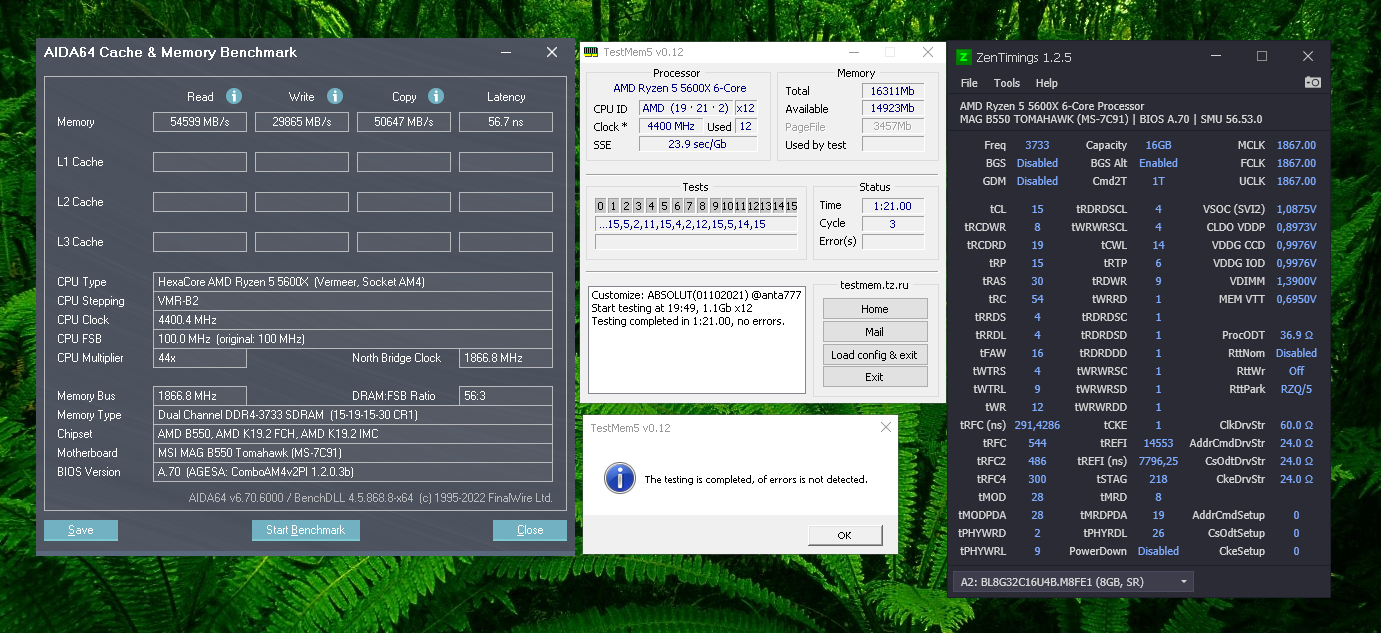The image size is (1381, 633).
Task: Click the Write info icon in AIDA64
Action: click(x=335, y=97)
